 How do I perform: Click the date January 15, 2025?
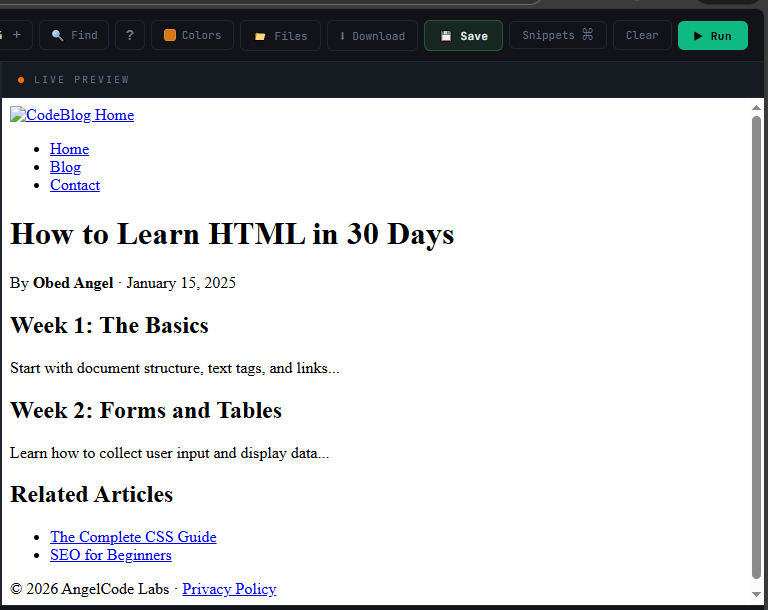181,283
